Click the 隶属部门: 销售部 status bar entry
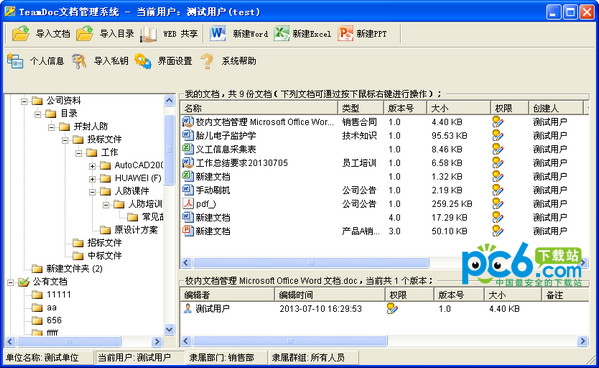Screen dimensions: 599x368 pos(222,358)
